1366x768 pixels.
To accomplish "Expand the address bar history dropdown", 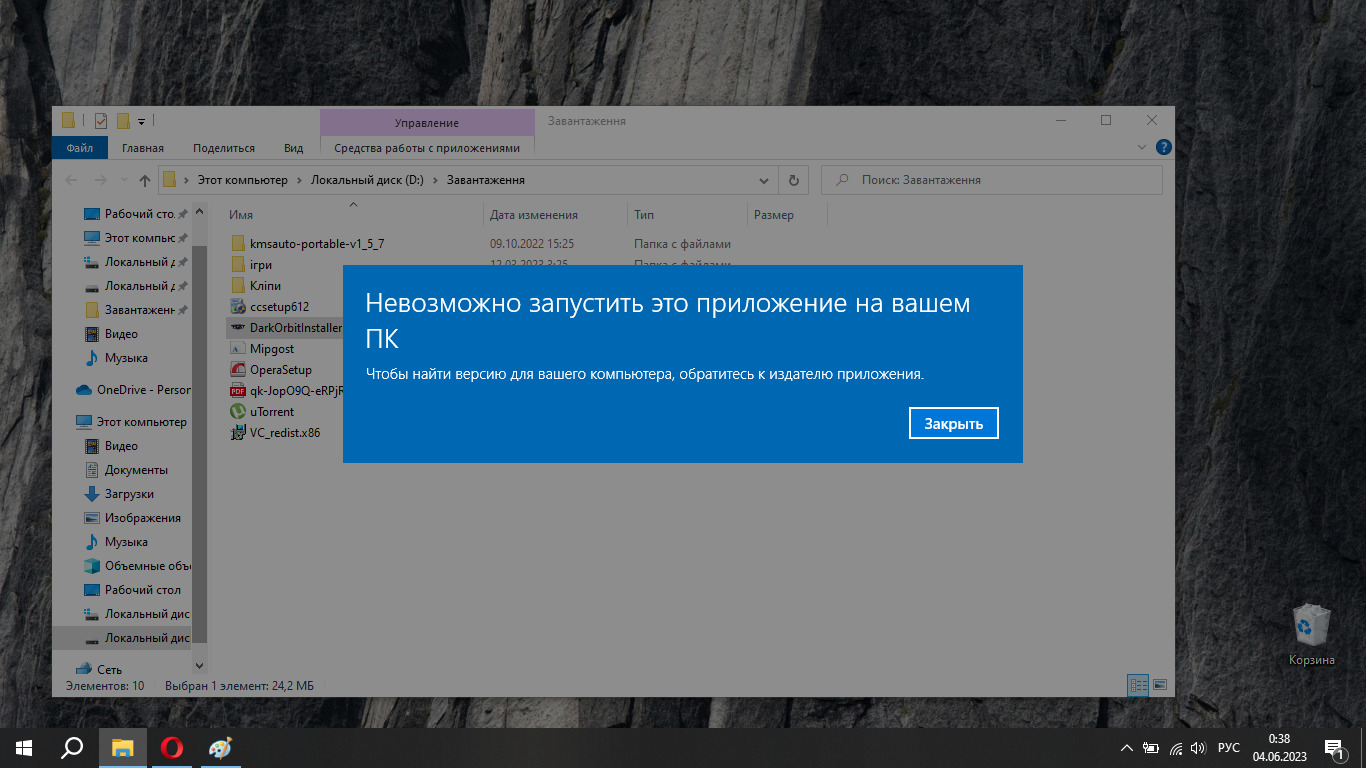I will 764,180.
